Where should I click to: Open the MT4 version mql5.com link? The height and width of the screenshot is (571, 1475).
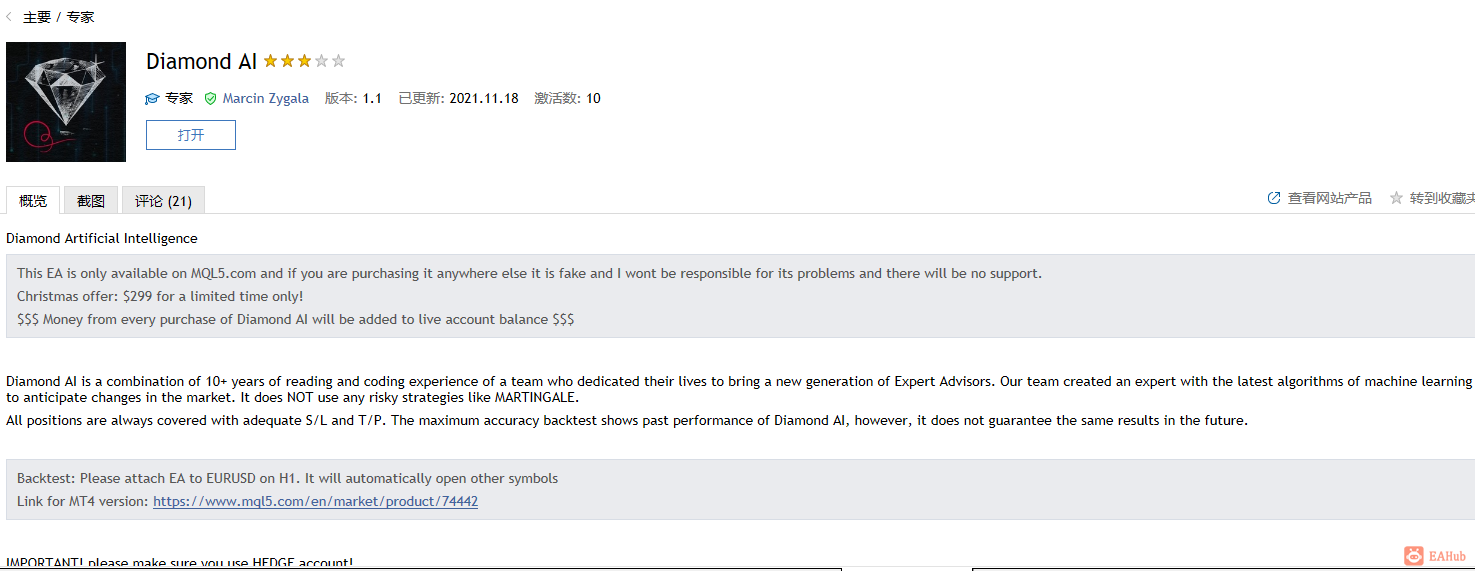coord(315,501)
